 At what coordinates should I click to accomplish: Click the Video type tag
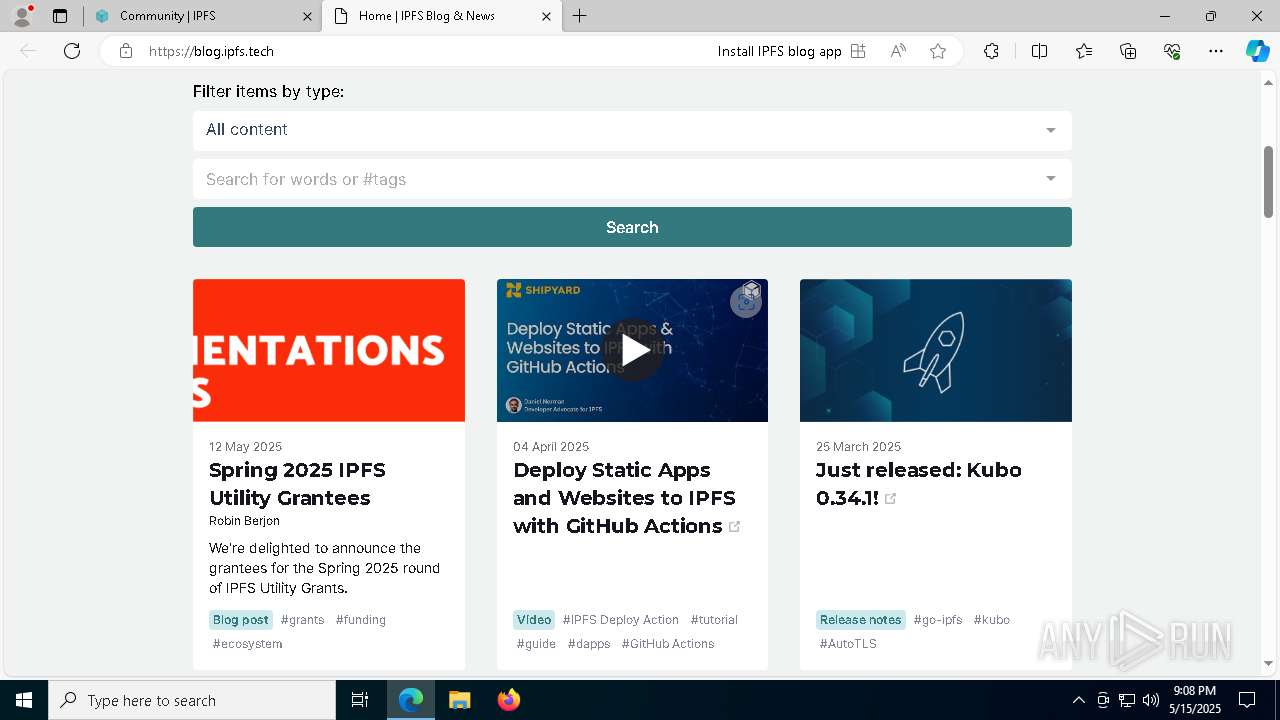coord(534,620)
